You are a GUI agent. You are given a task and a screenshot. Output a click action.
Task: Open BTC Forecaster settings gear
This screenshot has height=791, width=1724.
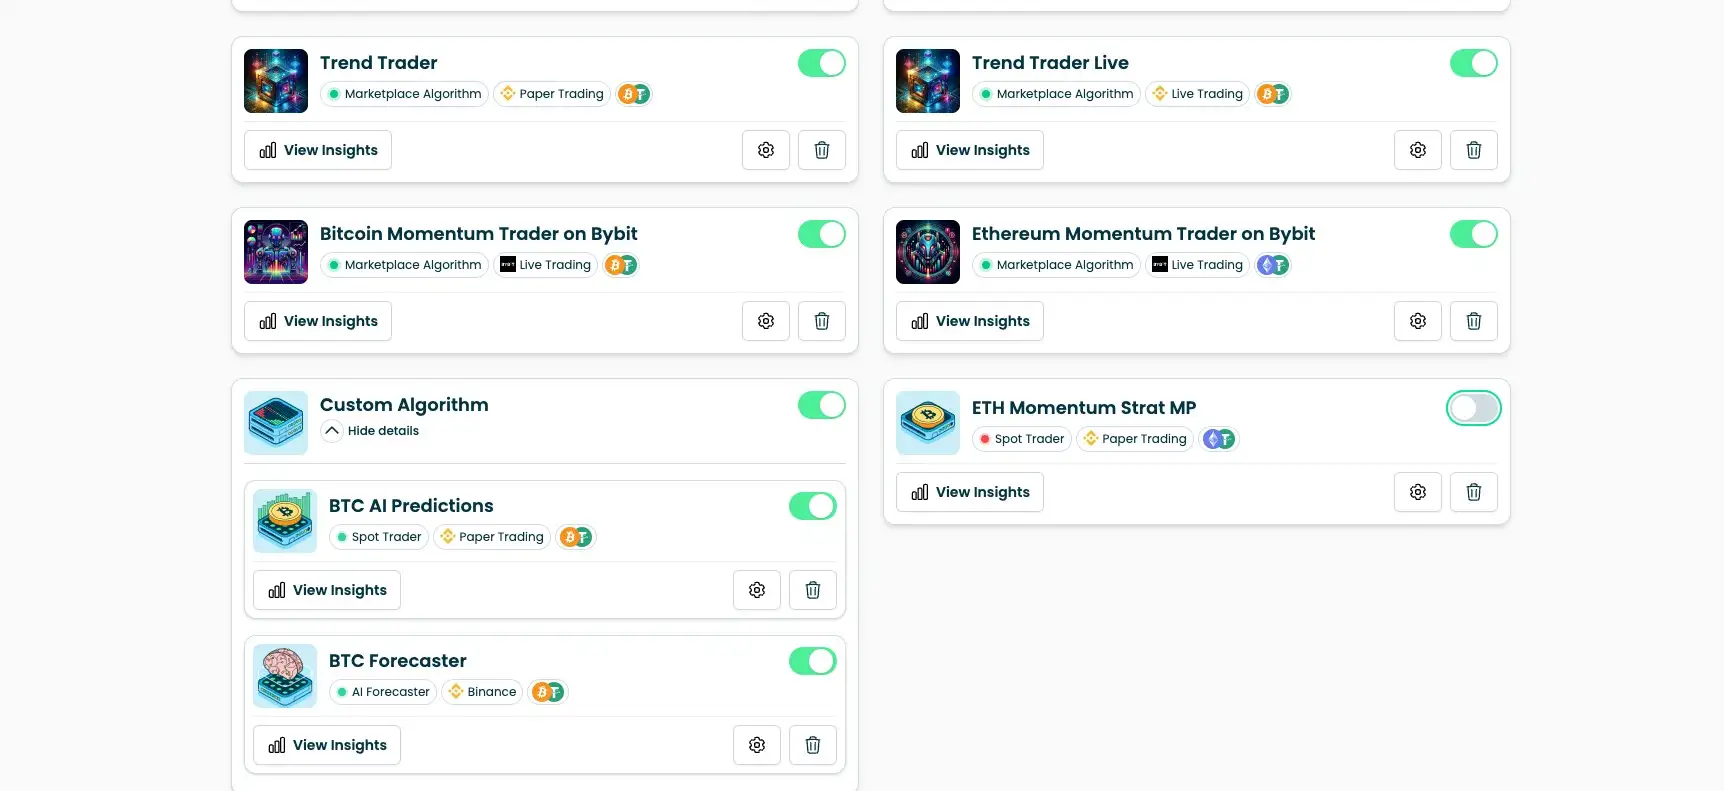pyautogui.click(x=757, y=745)
